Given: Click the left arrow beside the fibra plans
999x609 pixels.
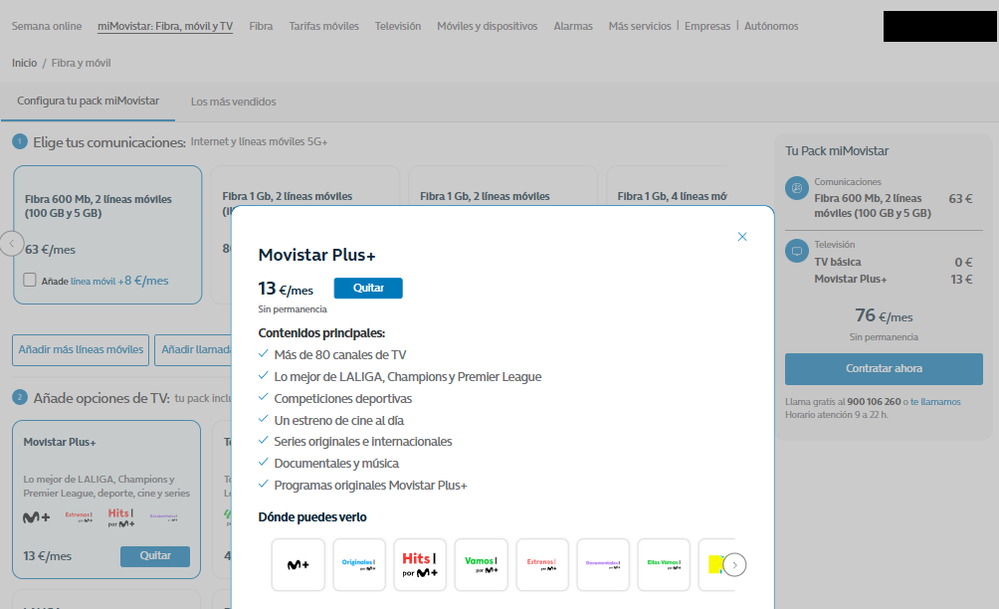Looking at the screenshot, I should [x=12, y=243].
